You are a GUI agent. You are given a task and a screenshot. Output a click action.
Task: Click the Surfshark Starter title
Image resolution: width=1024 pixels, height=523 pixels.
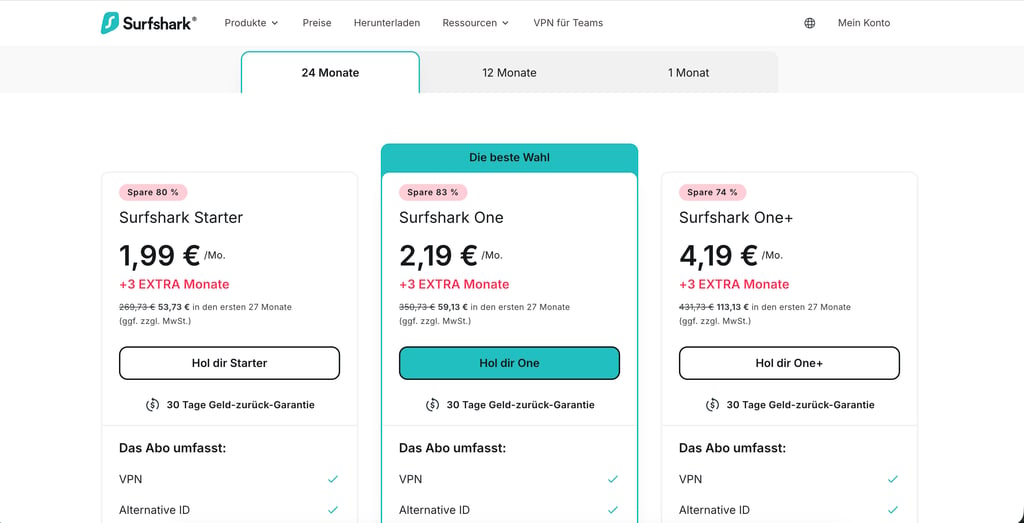pos(181,217)
